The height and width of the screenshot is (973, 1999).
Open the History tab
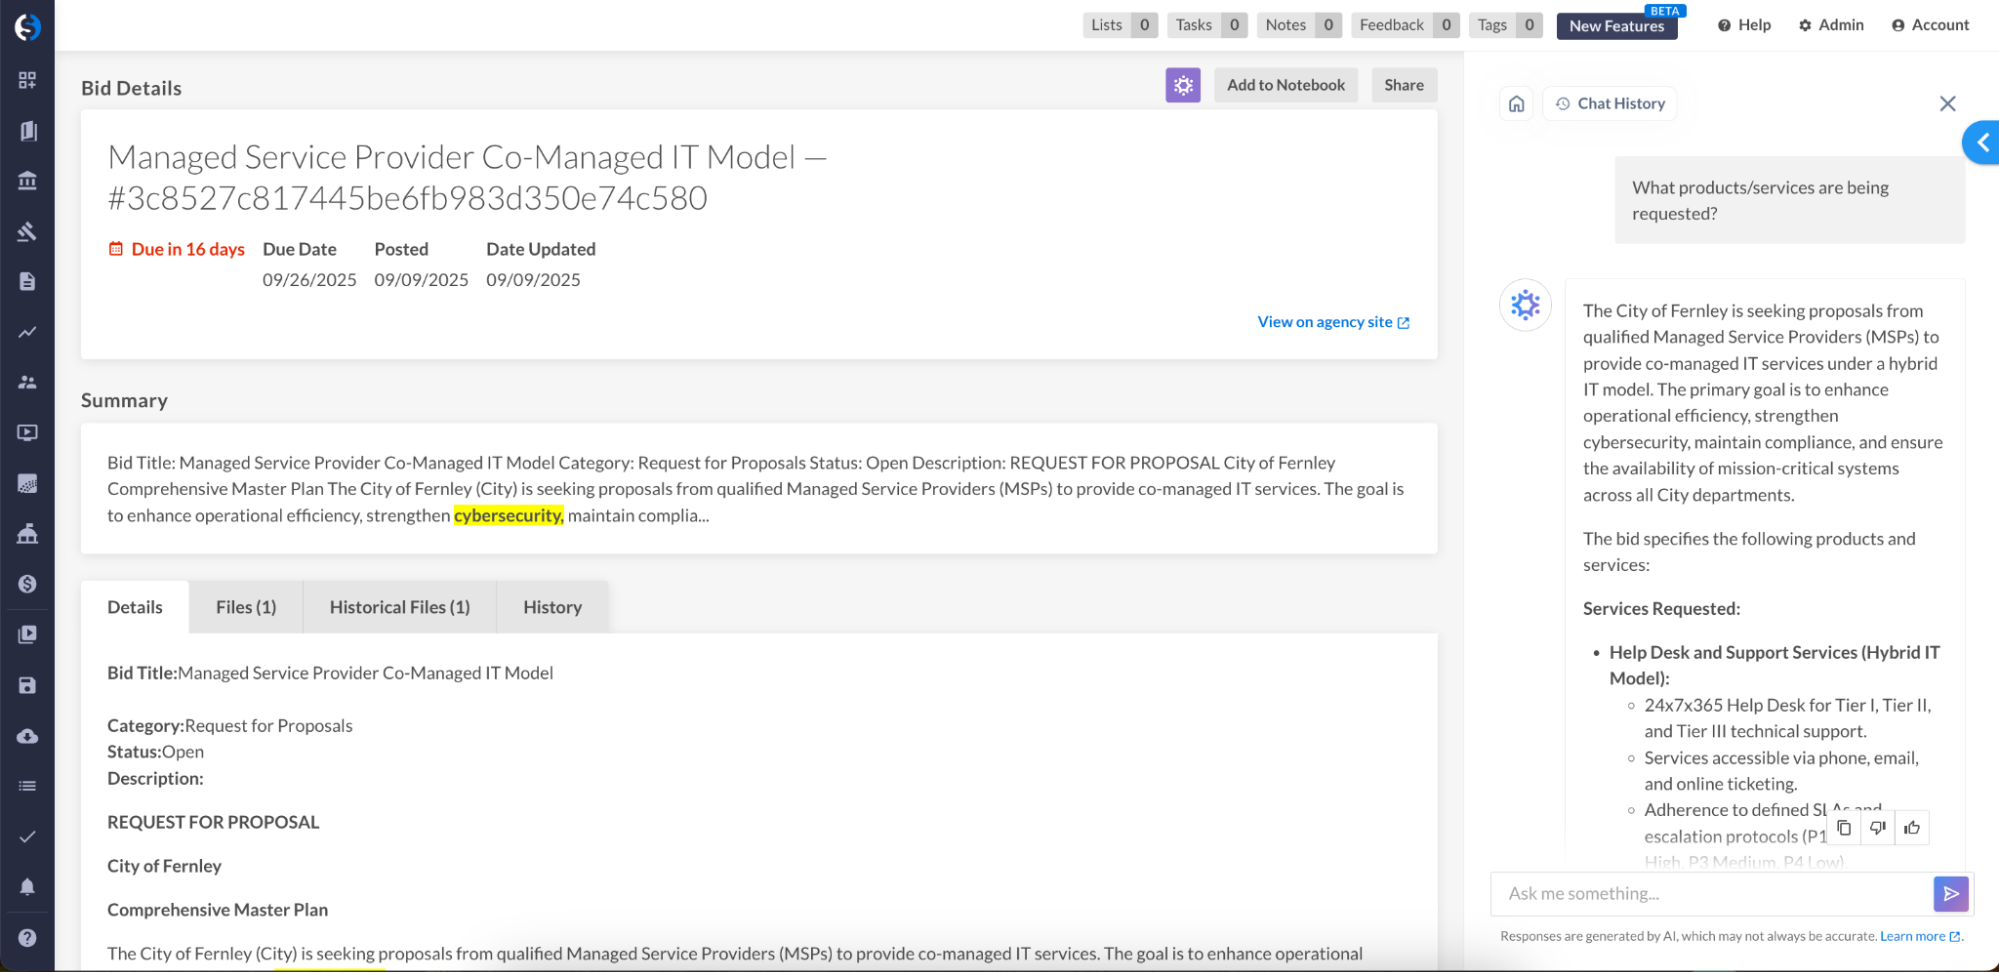pyautogui.click(x=552, y=607)
